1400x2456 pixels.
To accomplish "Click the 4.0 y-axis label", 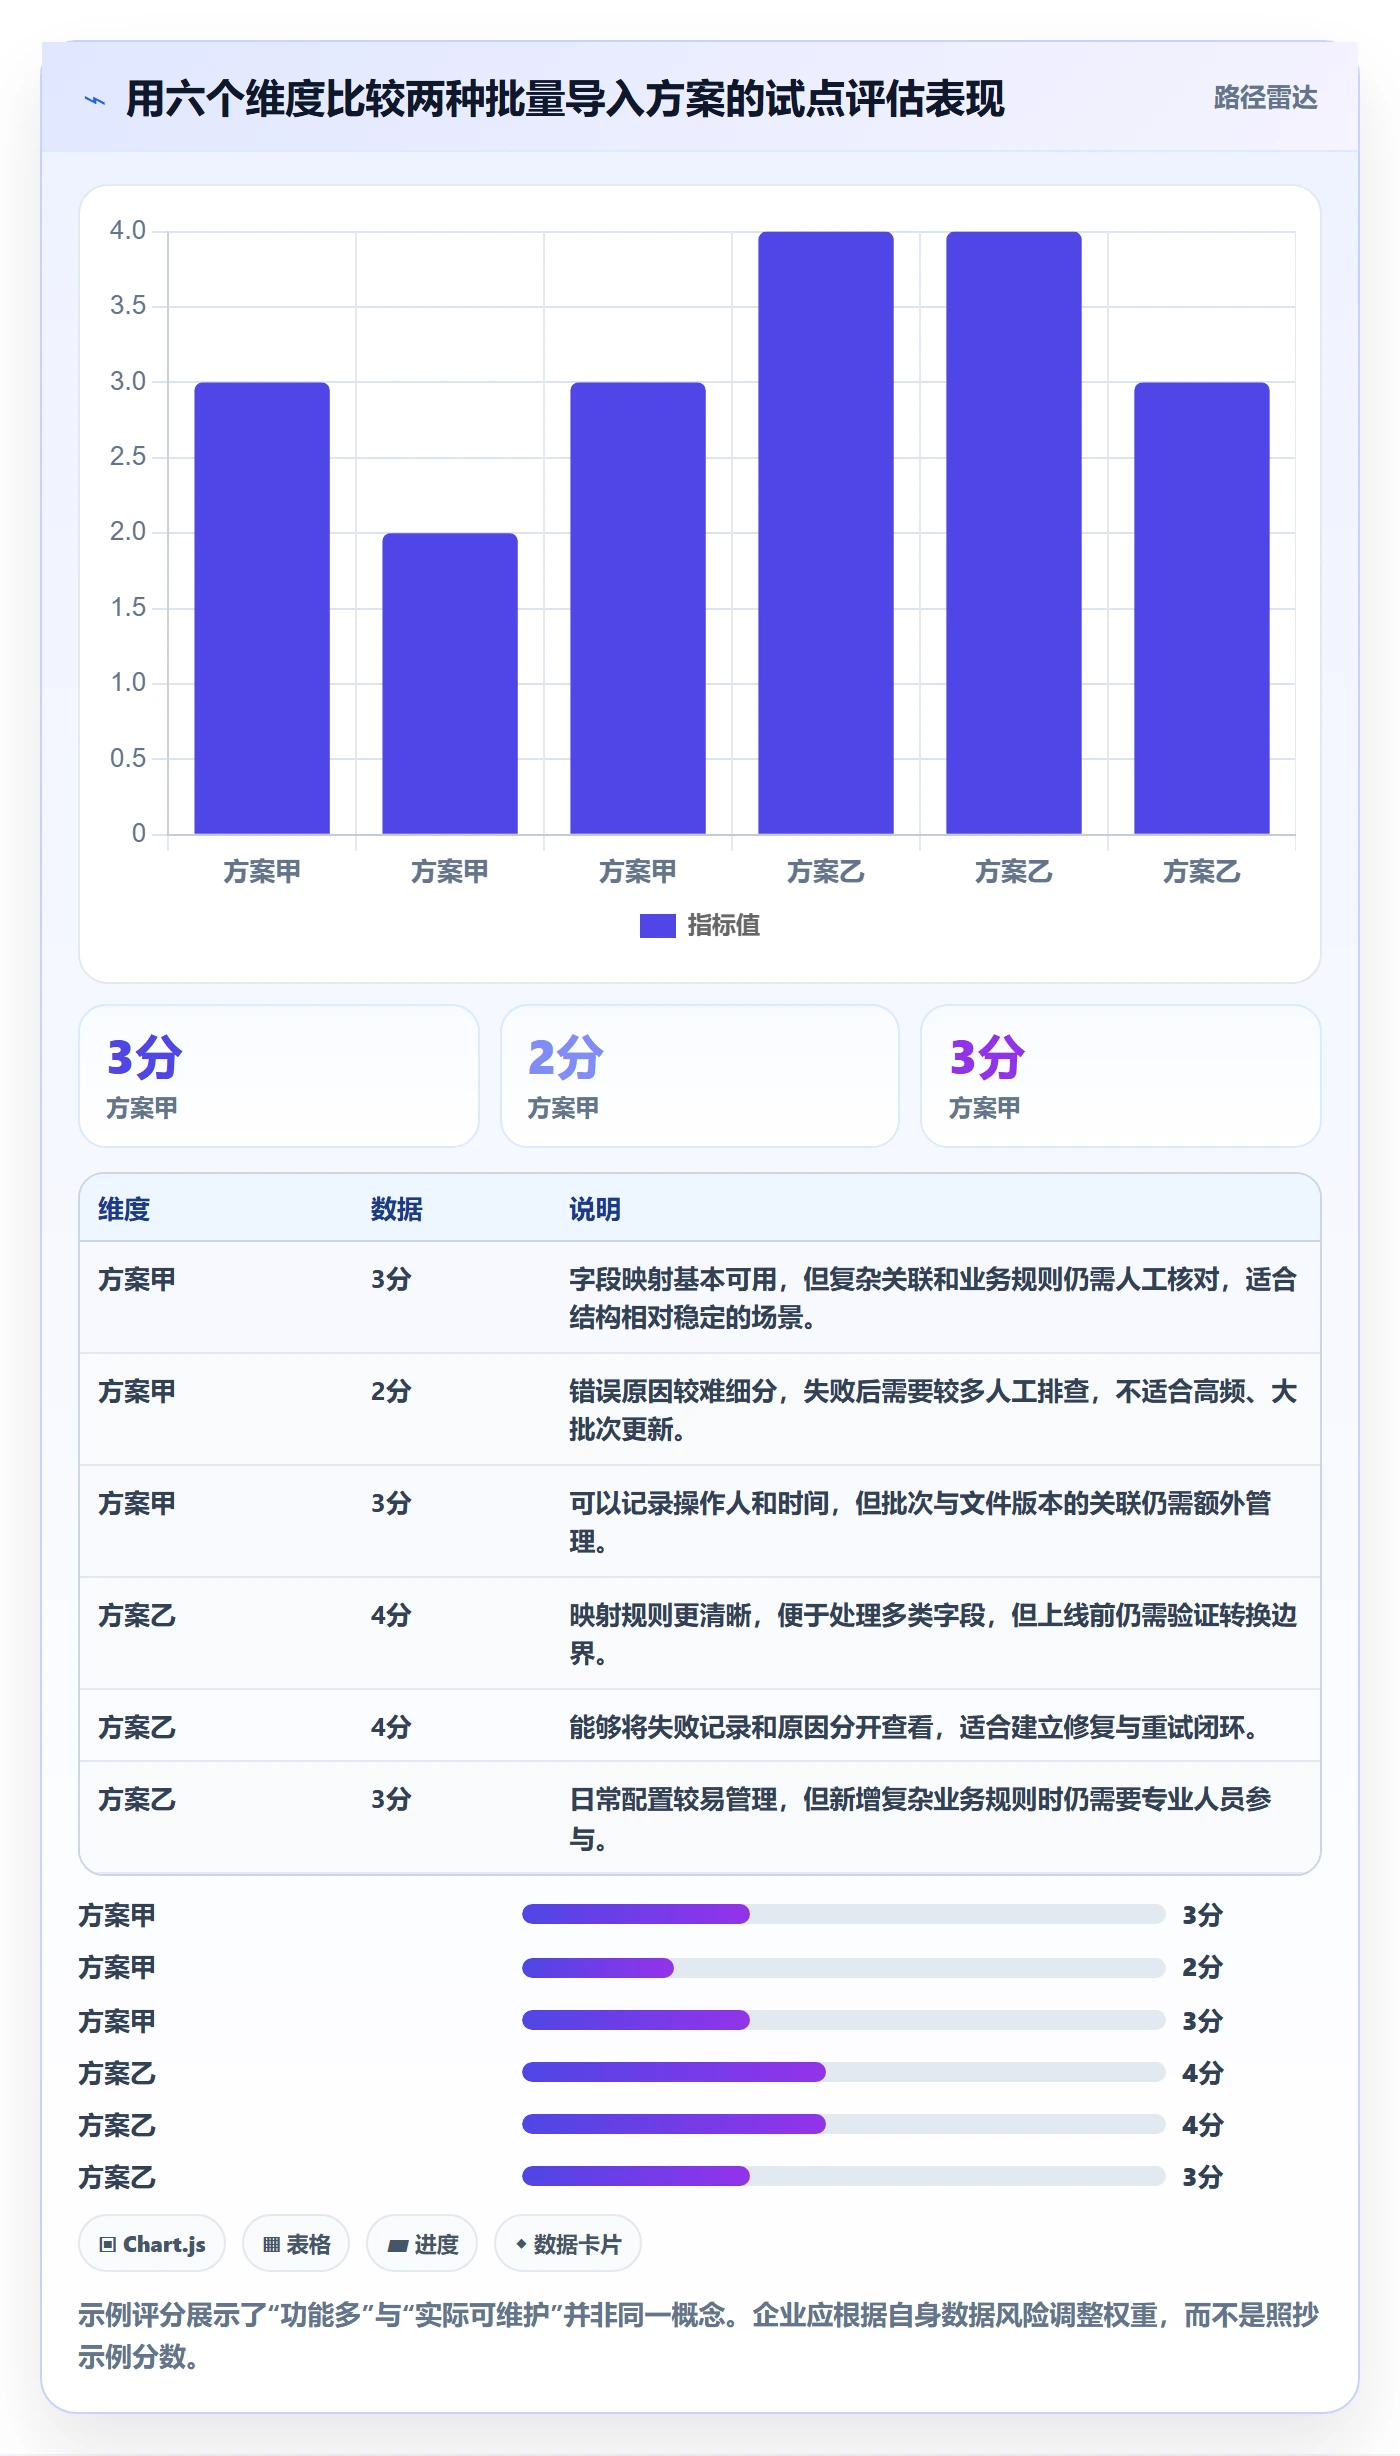I will [128, 230].
